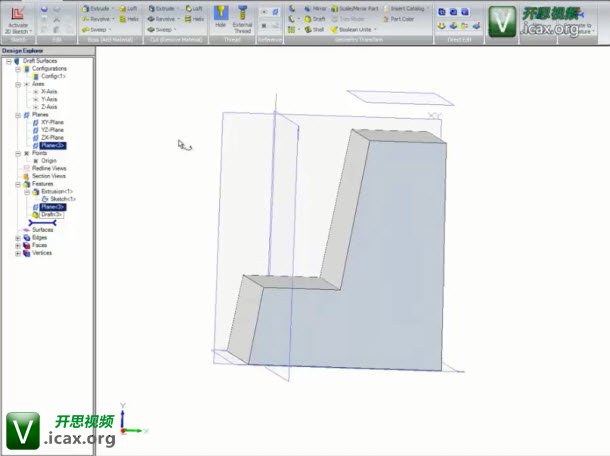Select Origin under Points

point(49,161)
